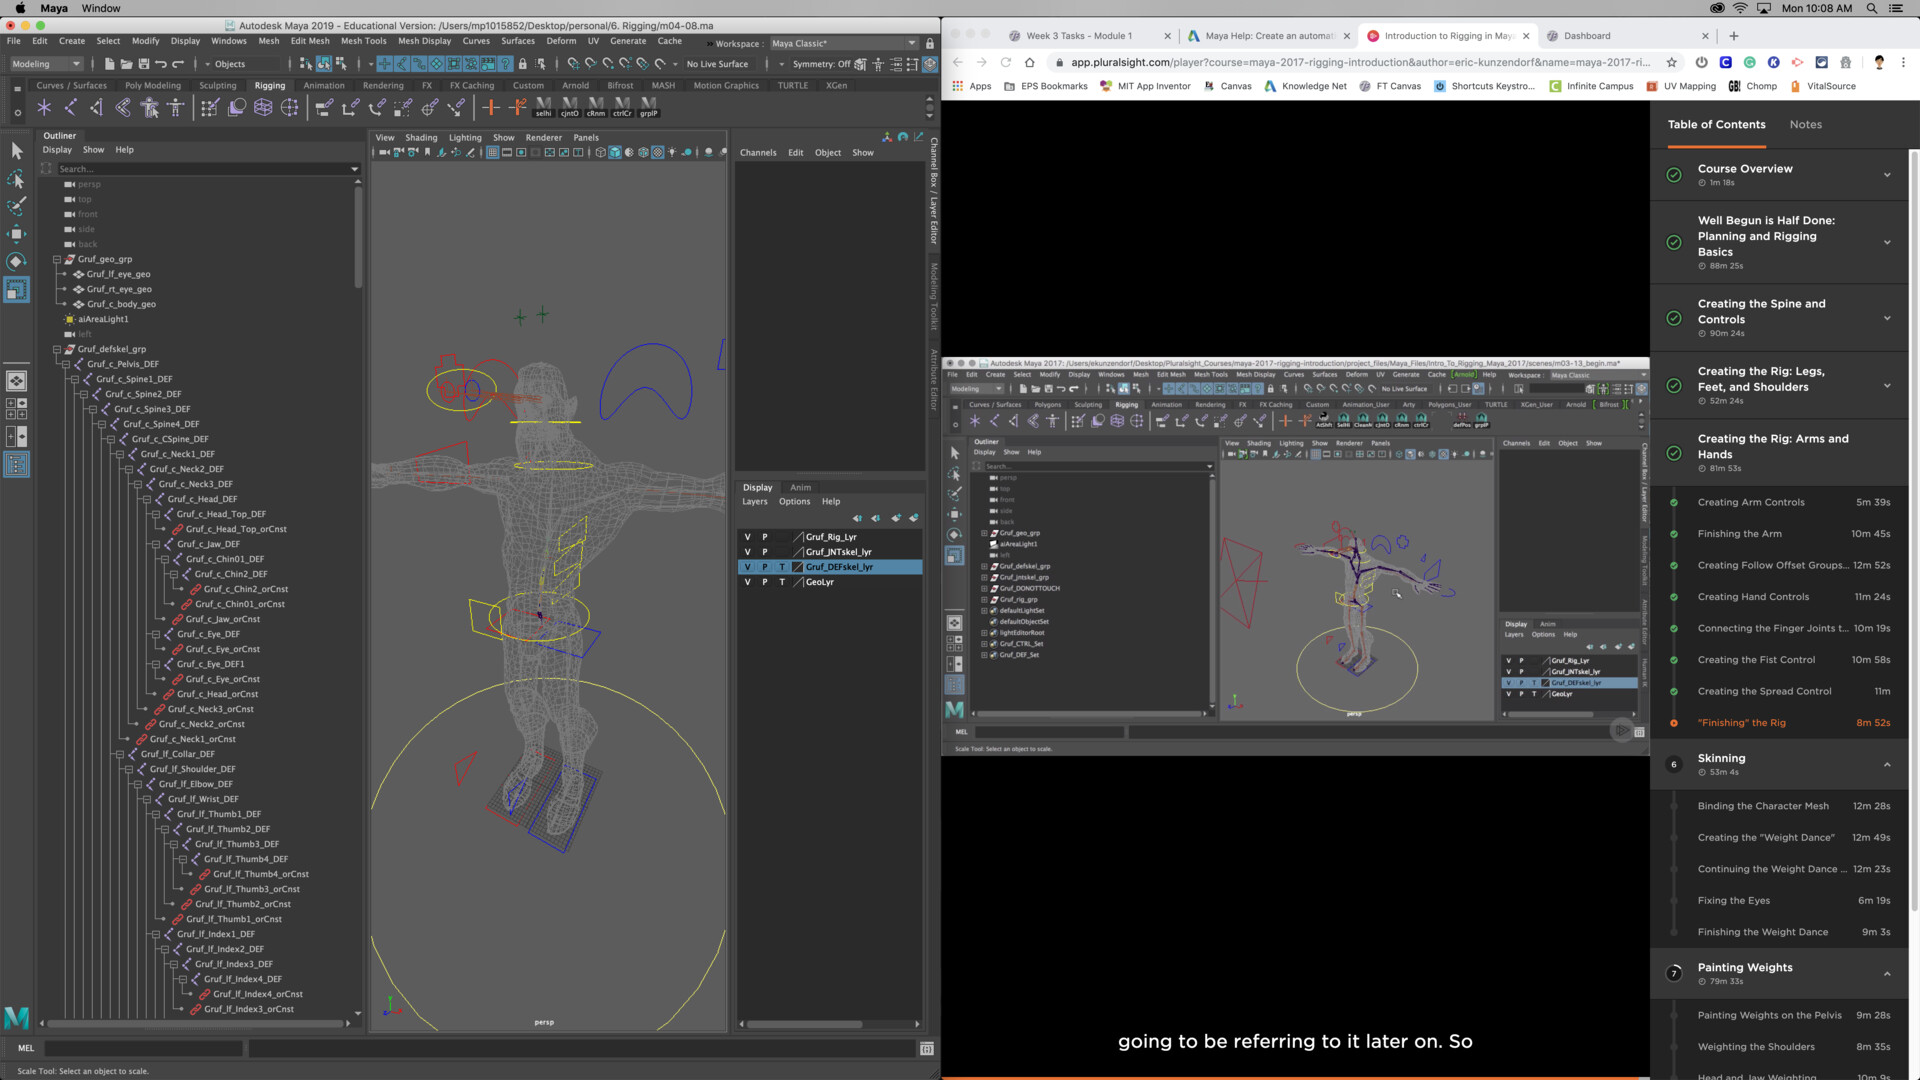This screenshot has width=1920, height=1080.
Task: Toggle visibility of the GeoLyr layer
Action: pyautogui.click(x=747, y=581)
